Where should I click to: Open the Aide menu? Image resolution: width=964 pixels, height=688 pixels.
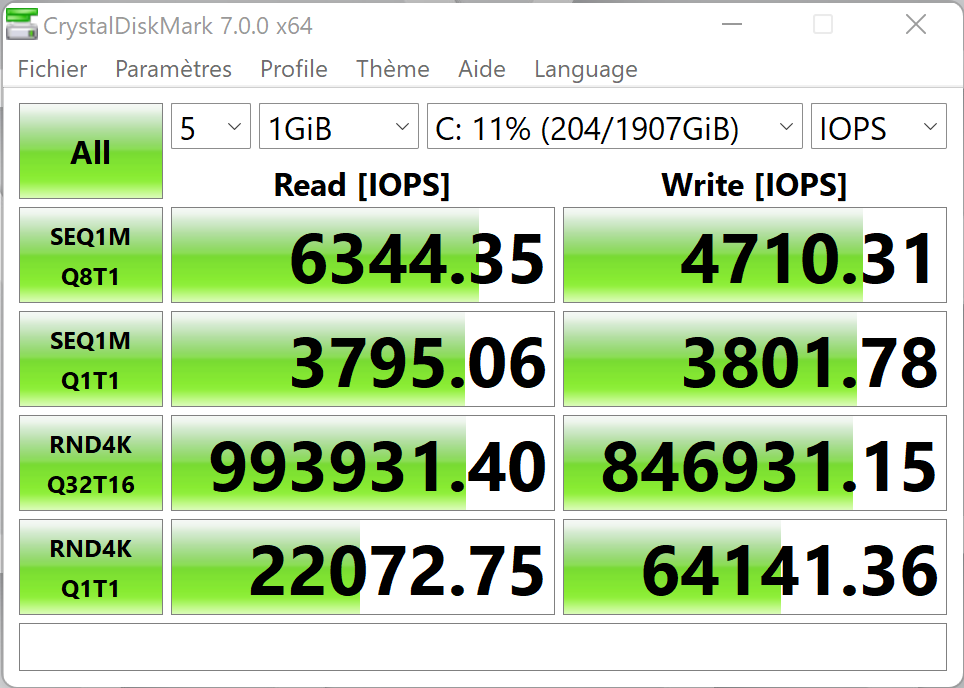coord(482,69)
